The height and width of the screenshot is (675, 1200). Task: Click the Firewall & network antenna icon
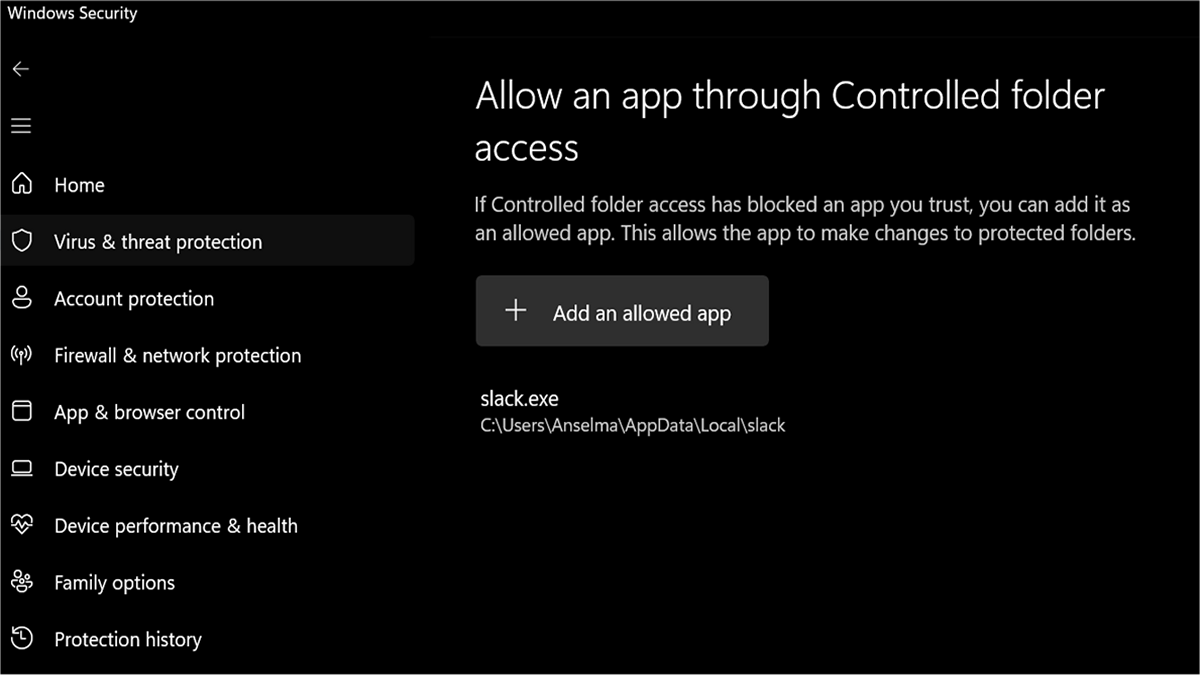[21, 355]
